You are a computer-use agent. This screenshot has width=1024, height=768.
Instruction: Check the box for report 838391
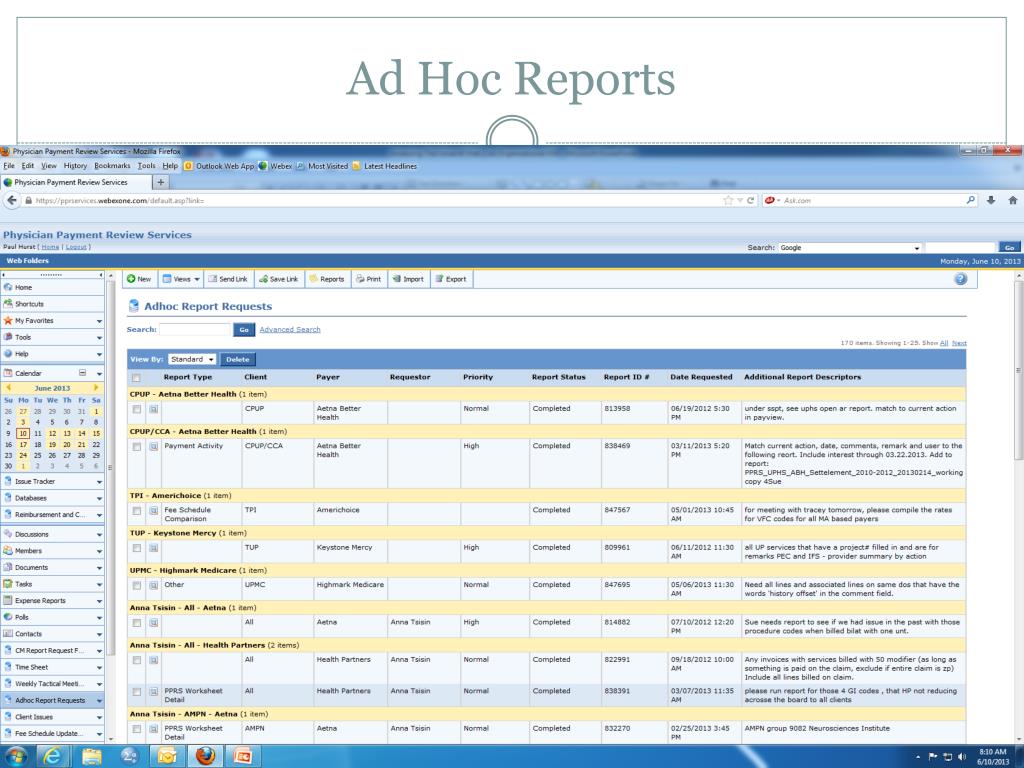point(136,692)
